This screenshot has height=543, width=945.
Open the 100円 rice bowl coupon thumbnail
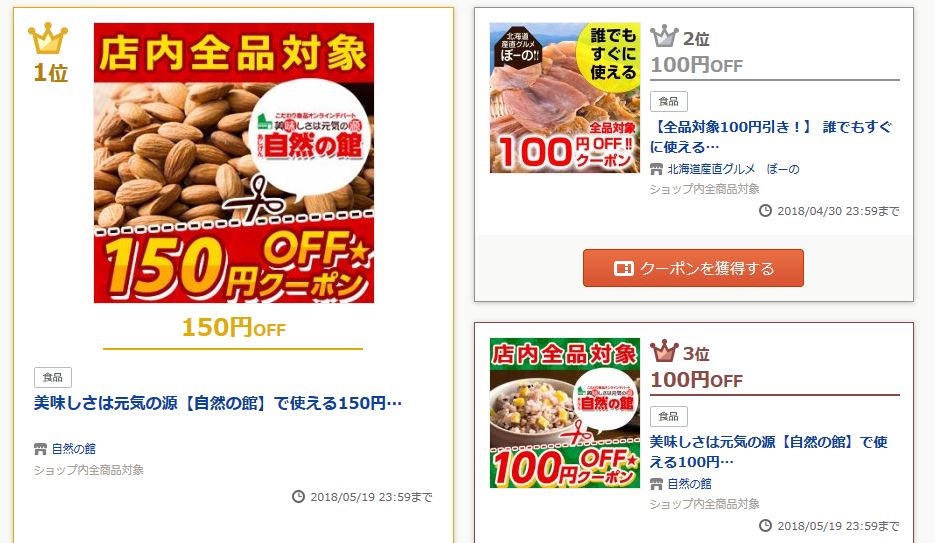click(565, 413)
